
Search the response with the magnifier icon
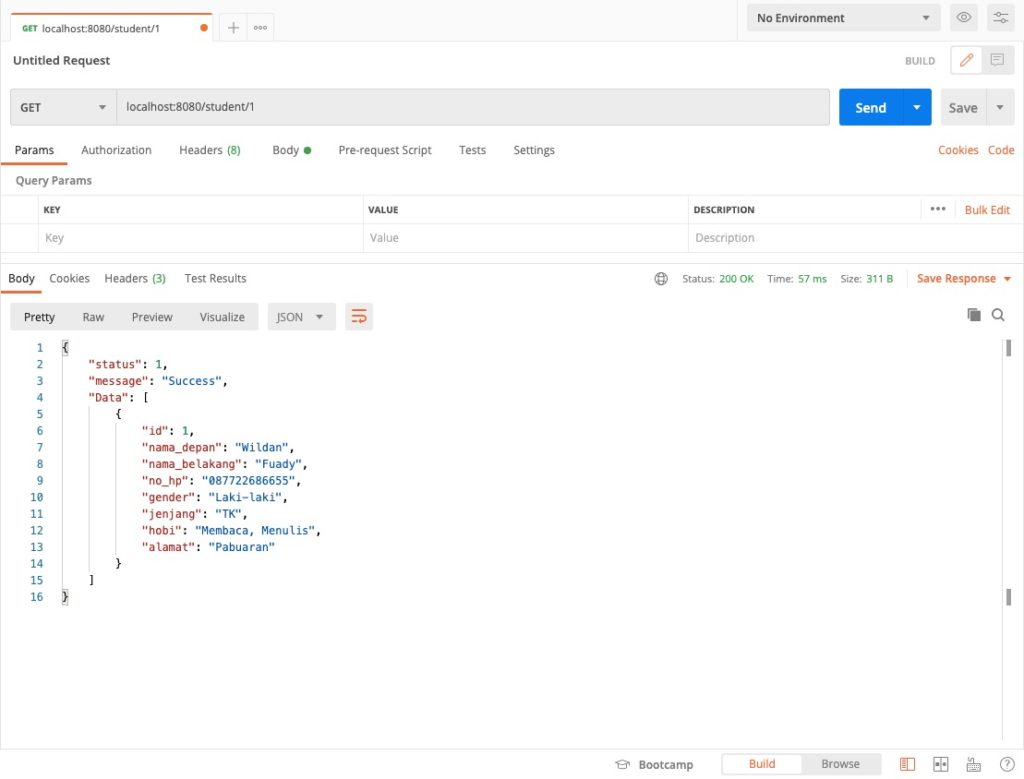pyautogui.click(x=998, y=315)
